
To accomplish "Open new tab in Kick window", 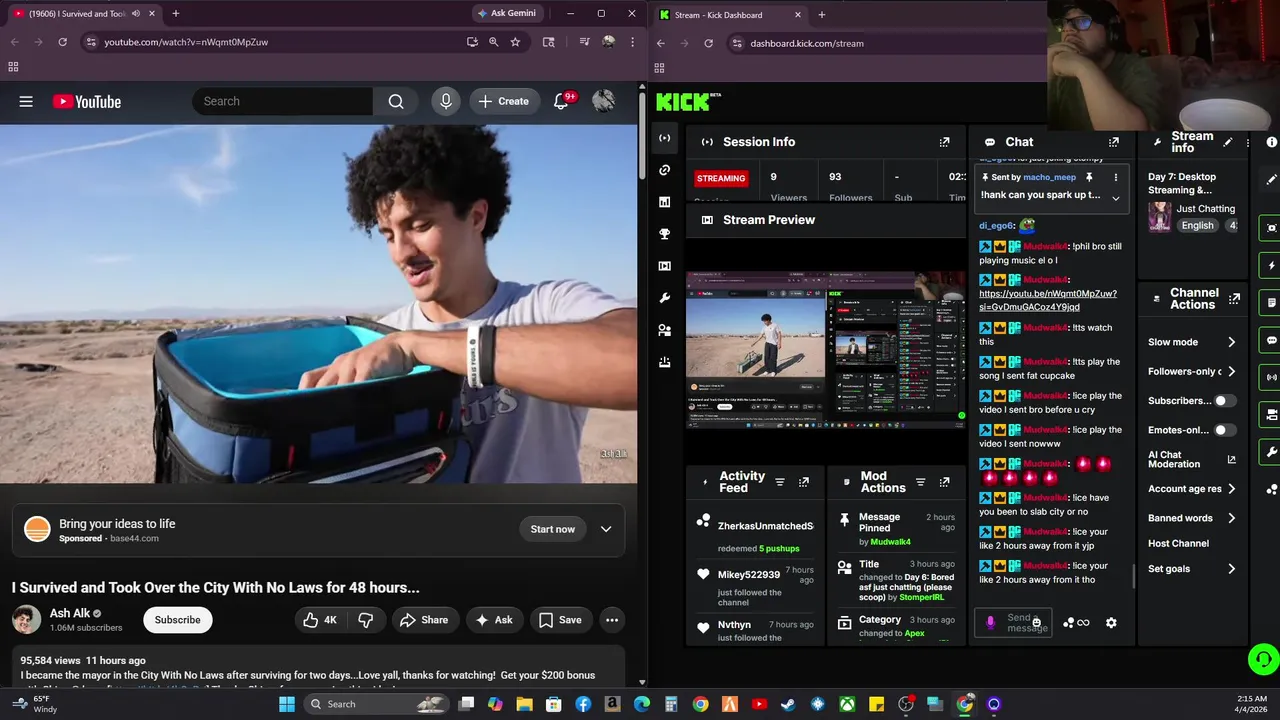I will point(821,15).
